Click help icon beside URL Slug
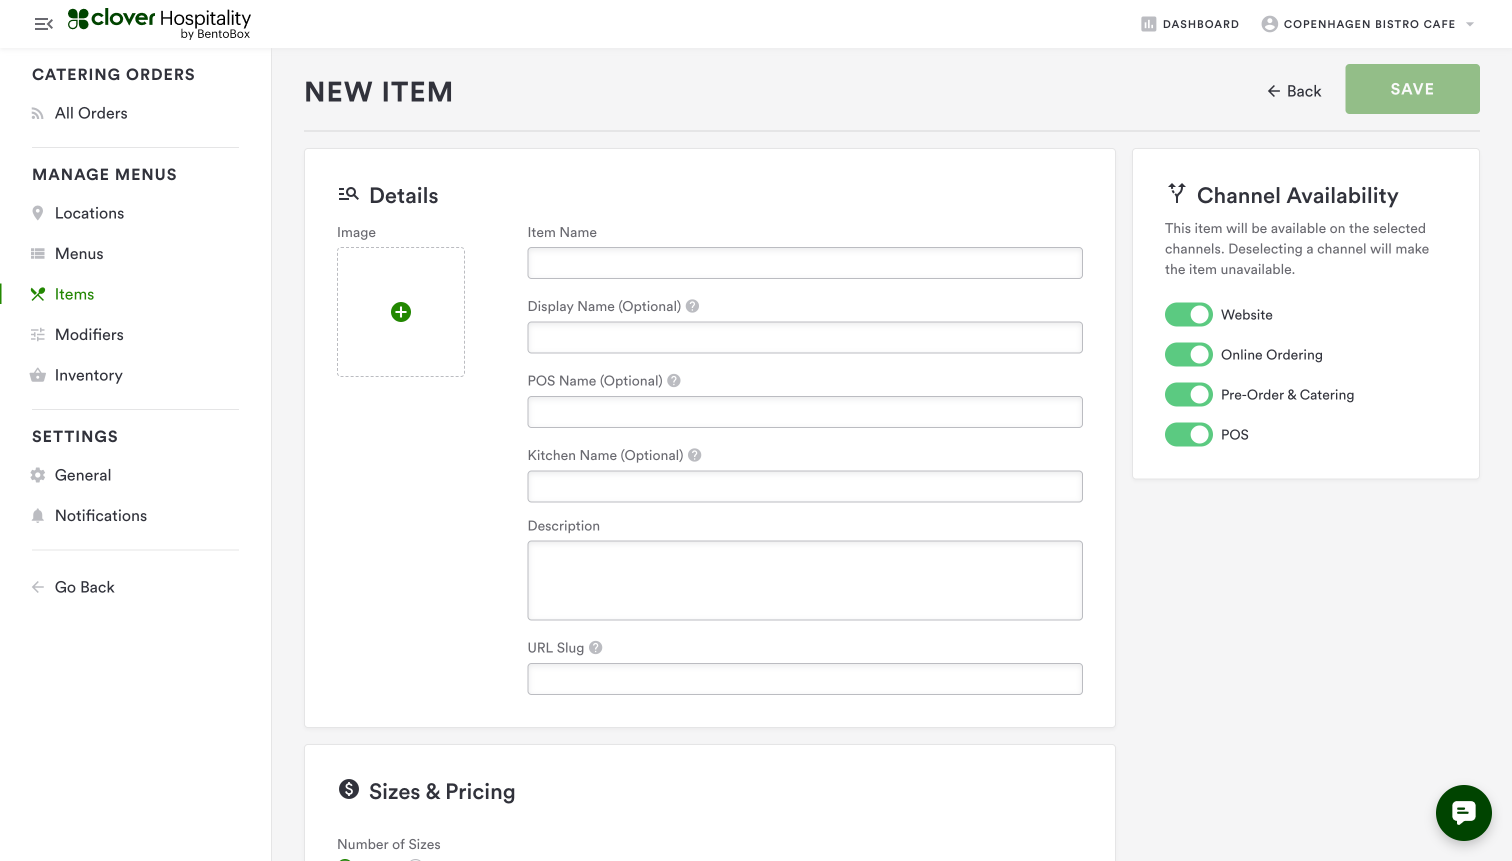Screen dimensions: 1512x861 596,648
